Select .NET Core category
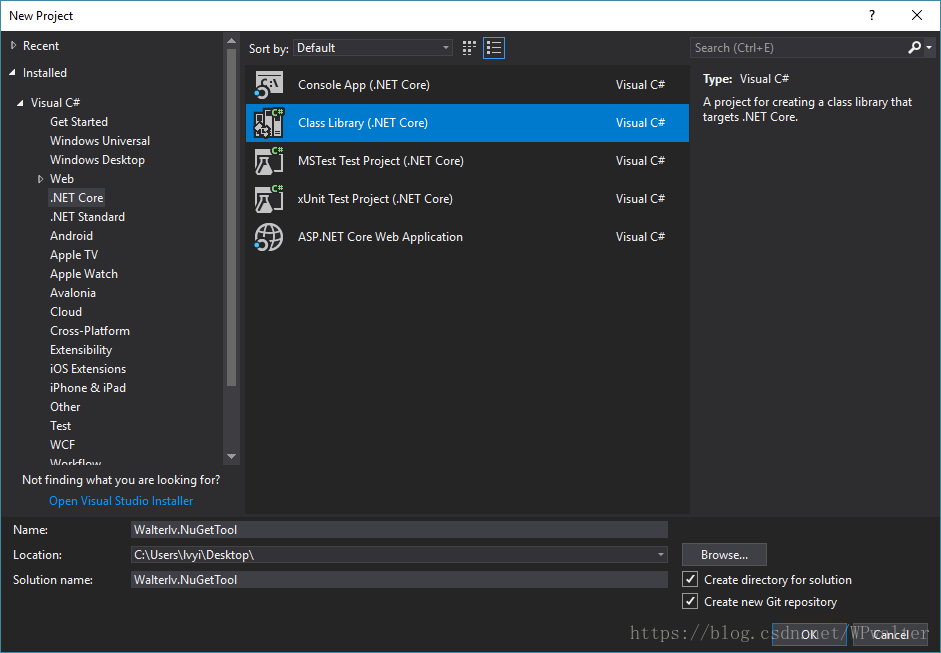Viewport: 941px width, 653px height. tap(77, 197)
